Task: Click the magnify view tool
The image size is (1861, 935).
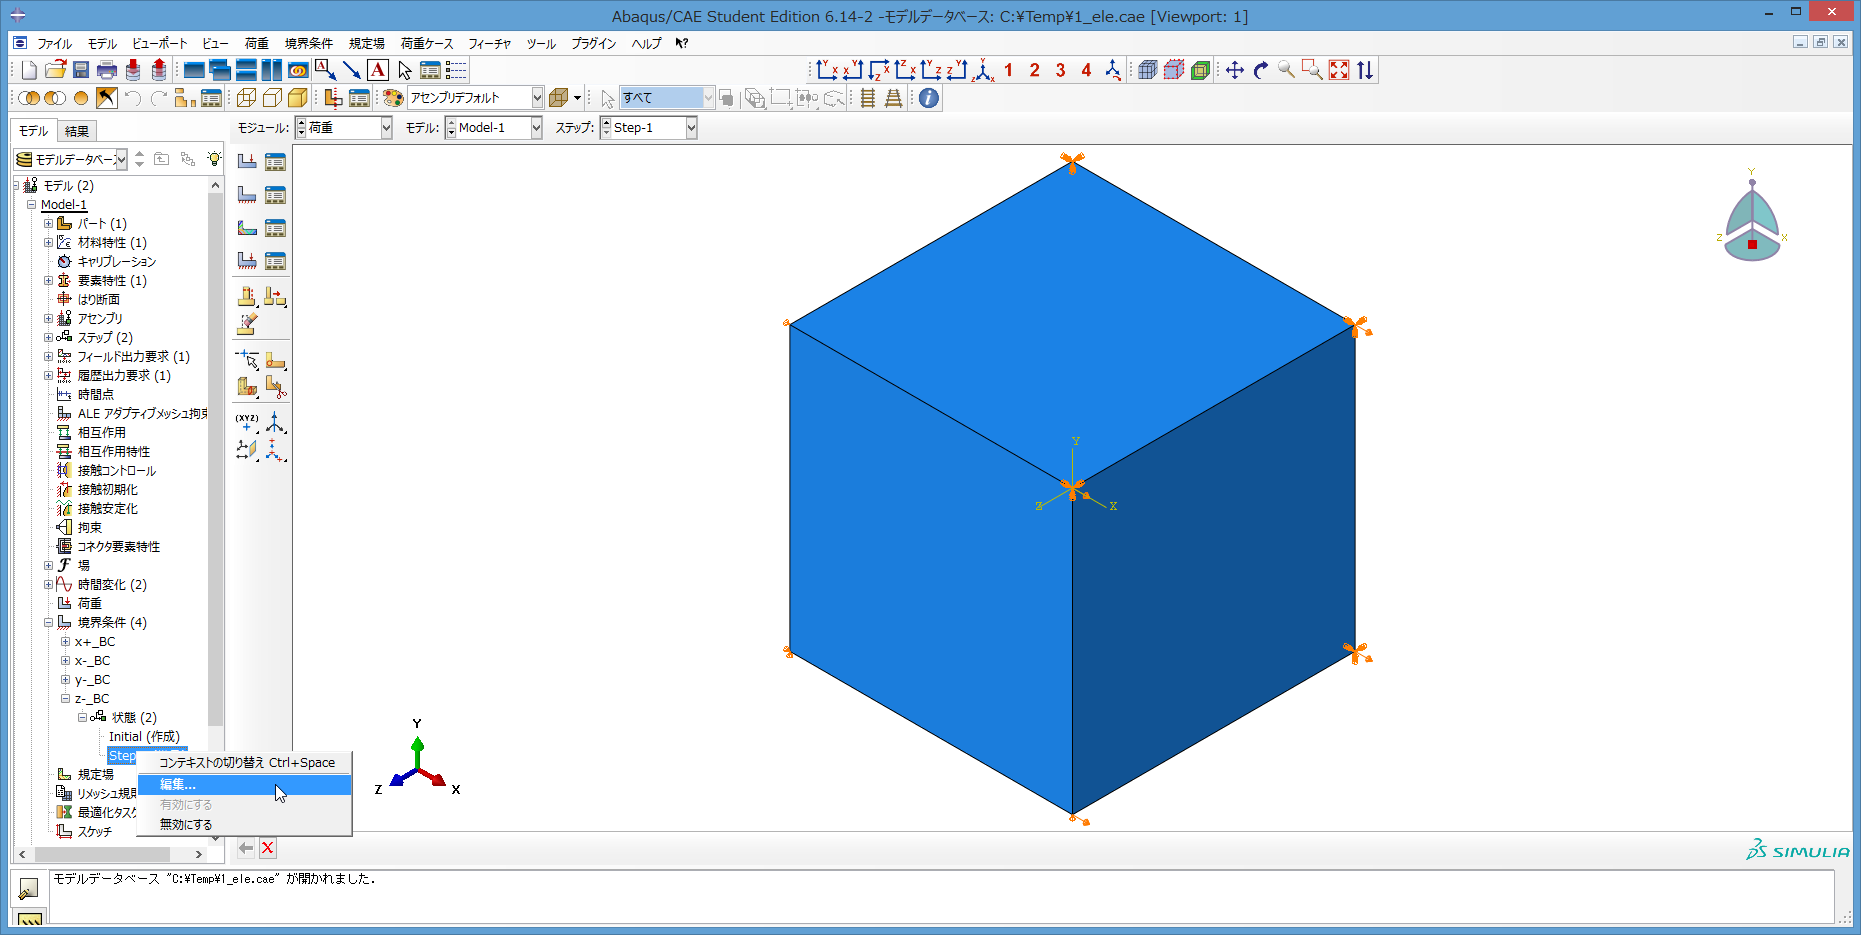Action: 1287,70
